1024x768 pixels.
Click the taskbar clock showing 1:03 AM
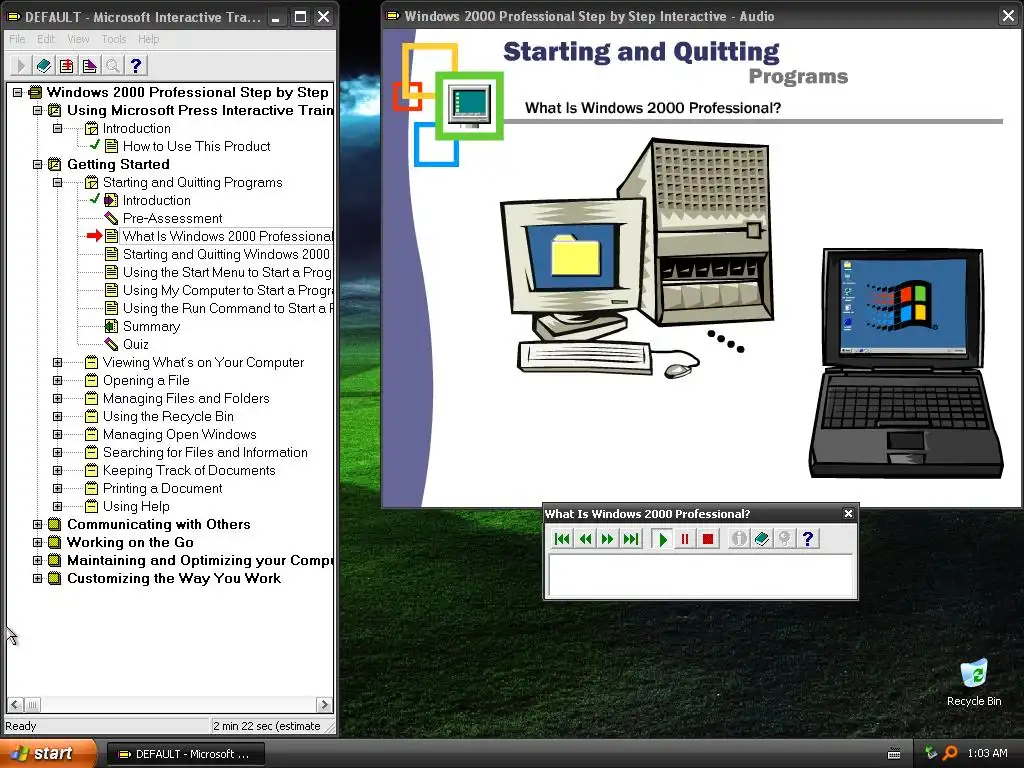coord(987,754)
